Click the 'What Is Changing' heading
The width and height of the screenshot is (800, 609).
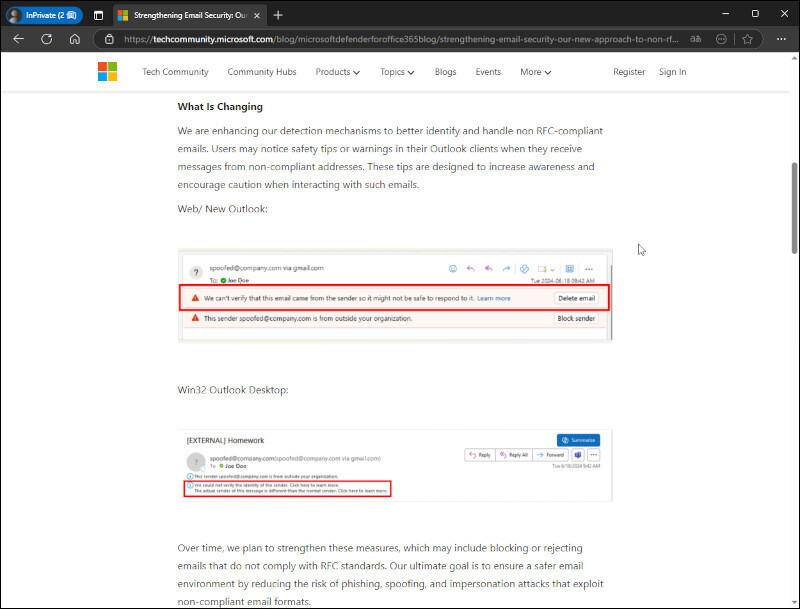[220, 107]
